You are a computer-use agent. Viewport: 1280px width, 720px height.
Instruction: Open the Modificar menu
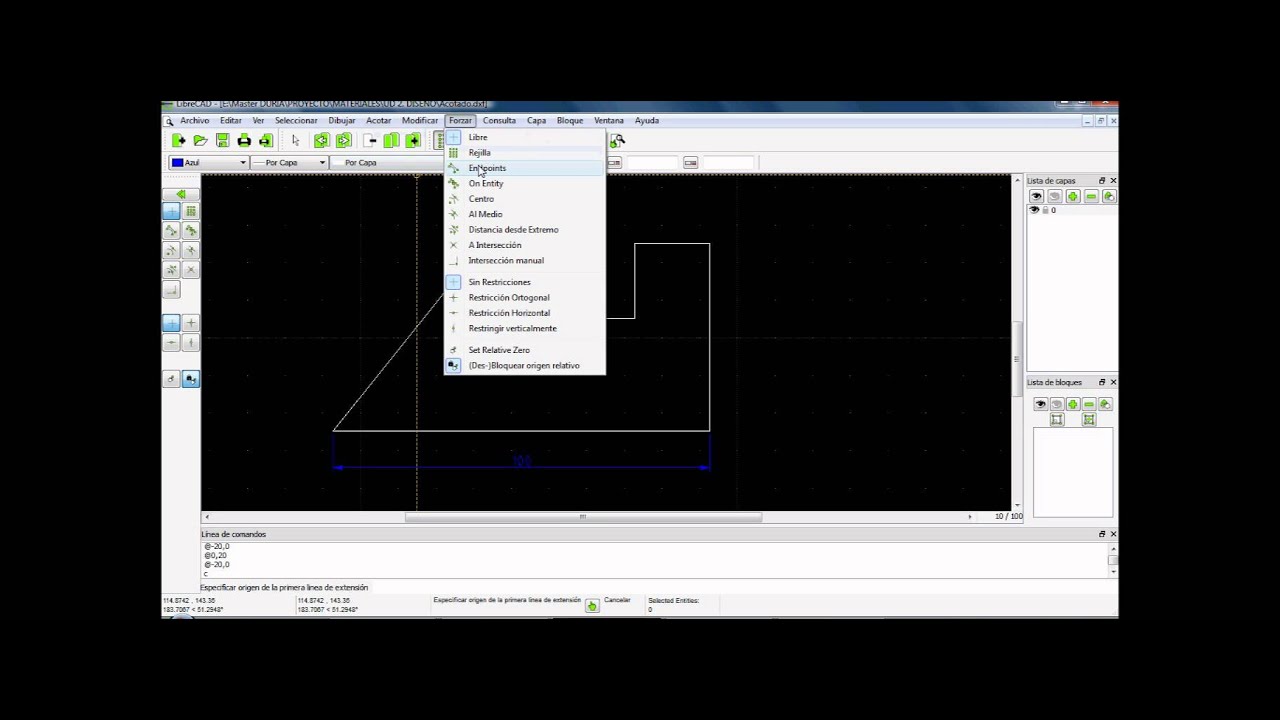tap(420, 121)
